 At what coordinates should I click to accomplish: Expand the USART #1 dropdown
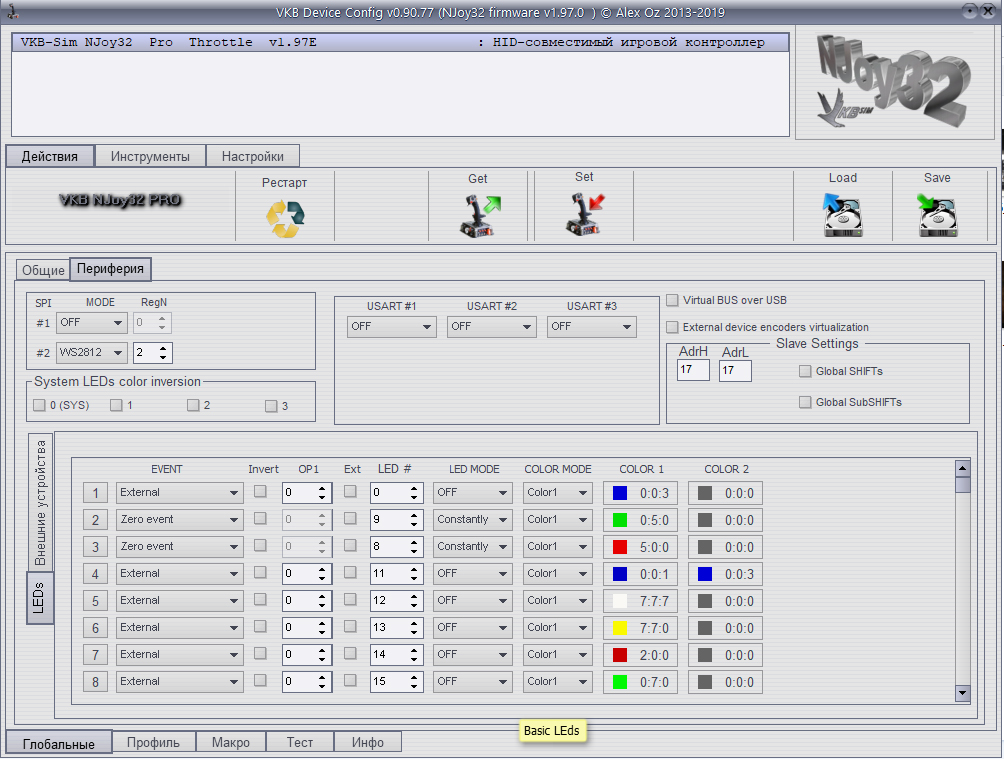point(391,327)
